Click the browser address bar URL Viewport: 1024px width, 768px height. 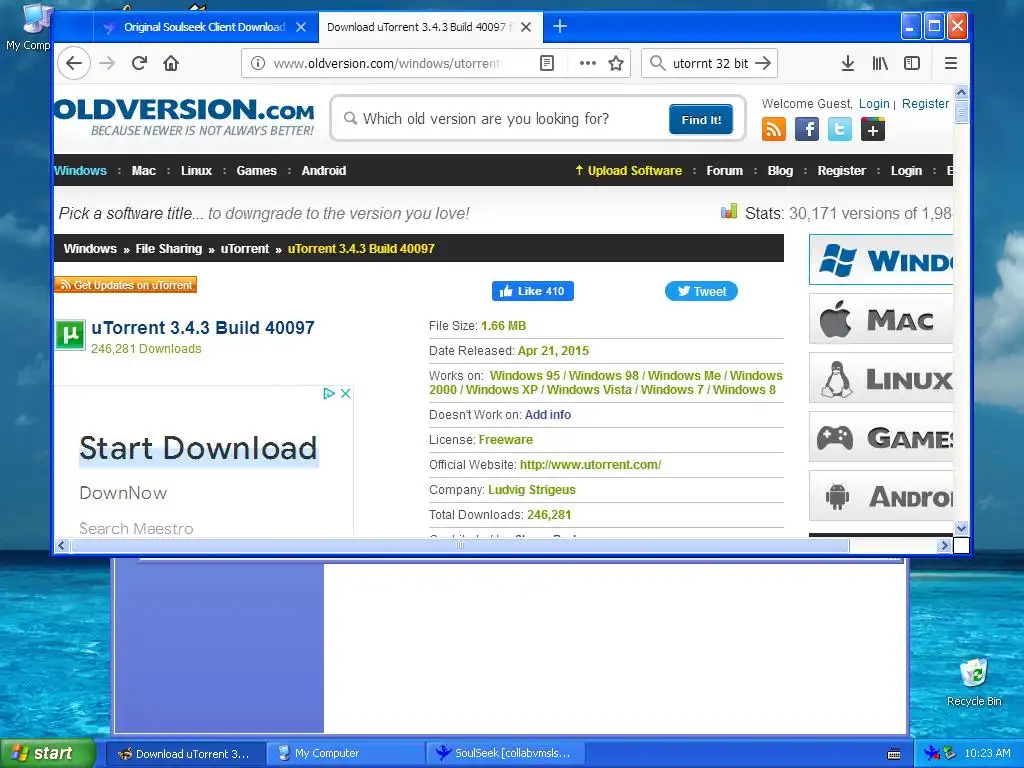387,63
